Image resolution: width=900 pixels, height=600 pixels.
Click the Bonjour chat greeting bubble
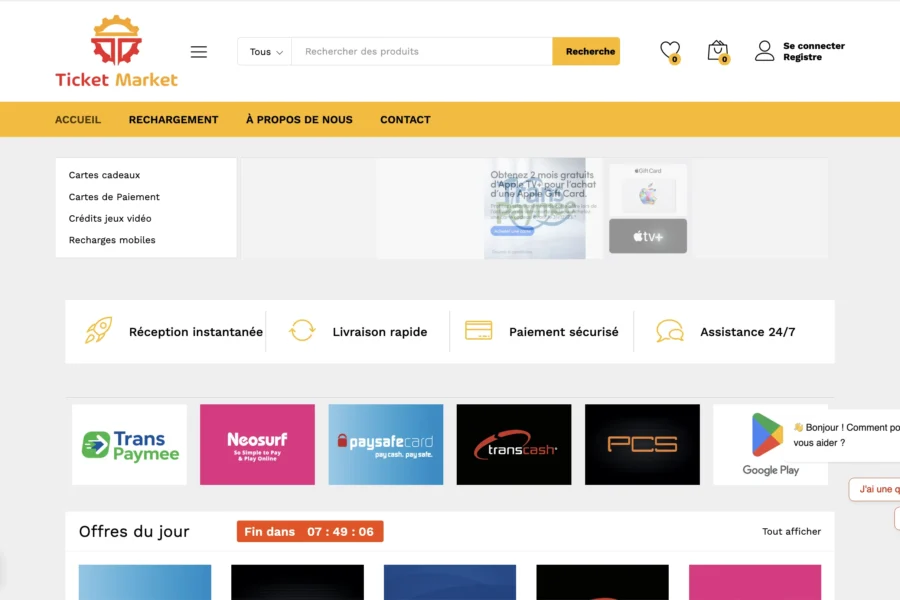coord(845,435)
